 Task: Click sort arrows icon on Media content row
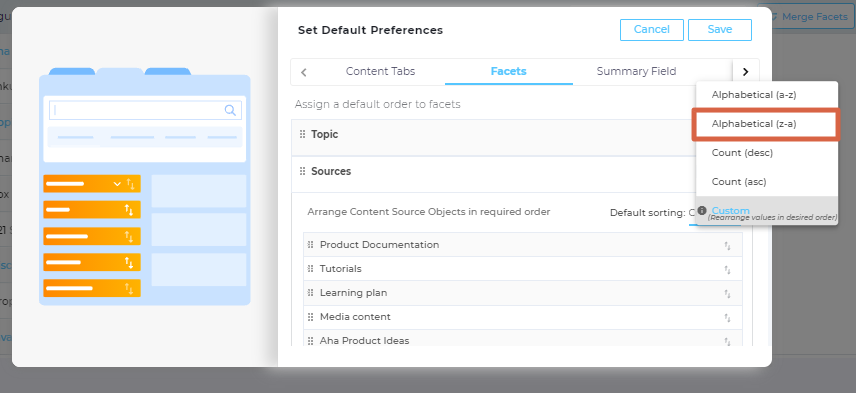727,318
